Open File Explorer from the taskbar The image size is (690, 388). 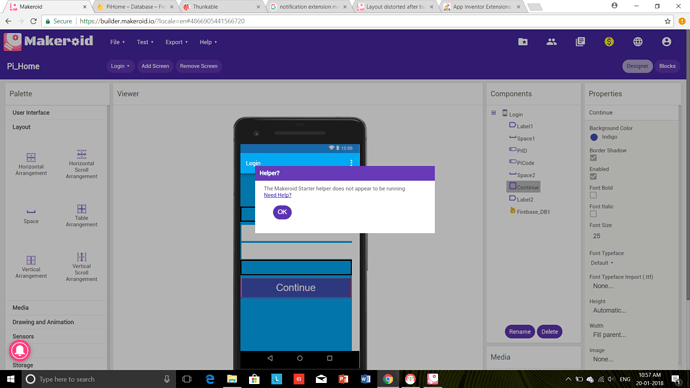coord(232,379)
